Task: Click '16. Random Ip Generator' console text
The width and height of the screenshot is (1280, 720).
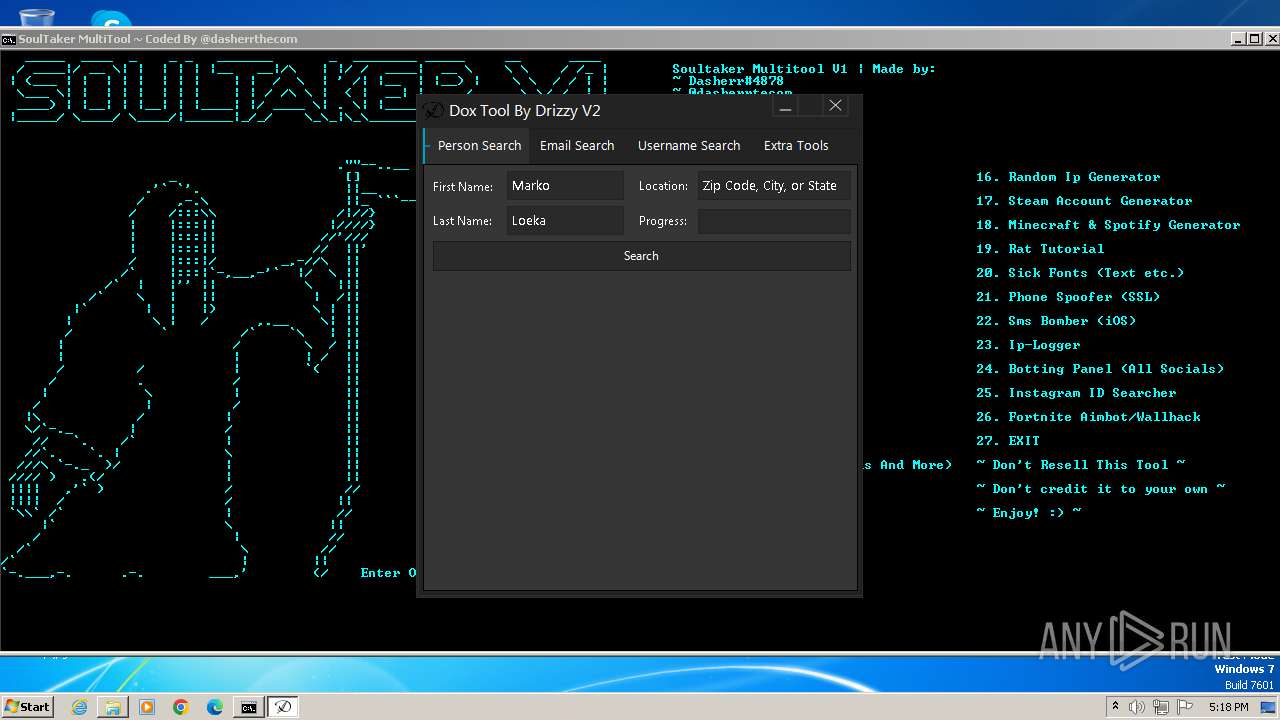Action: [x=1068, y=177]
